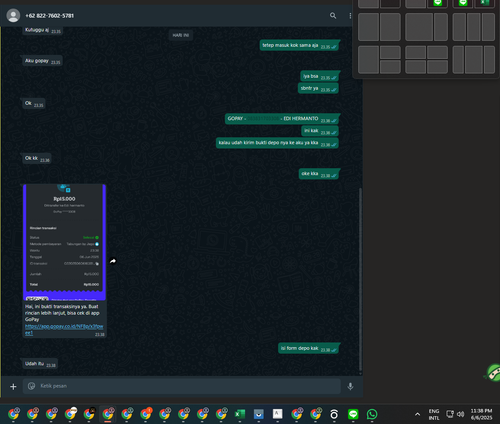Click message 'kalau udah kirim bukti depo nya'
The width and height of the screenshot is (500, 424).
tap(277, 143)
